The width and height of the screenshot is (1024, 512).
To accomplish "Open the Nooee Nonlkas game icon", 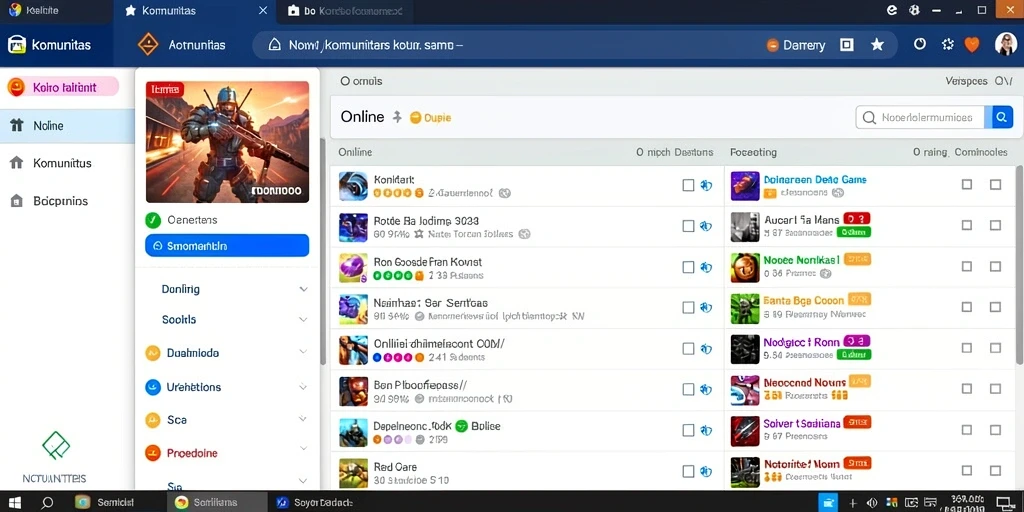I will (744, 268).
